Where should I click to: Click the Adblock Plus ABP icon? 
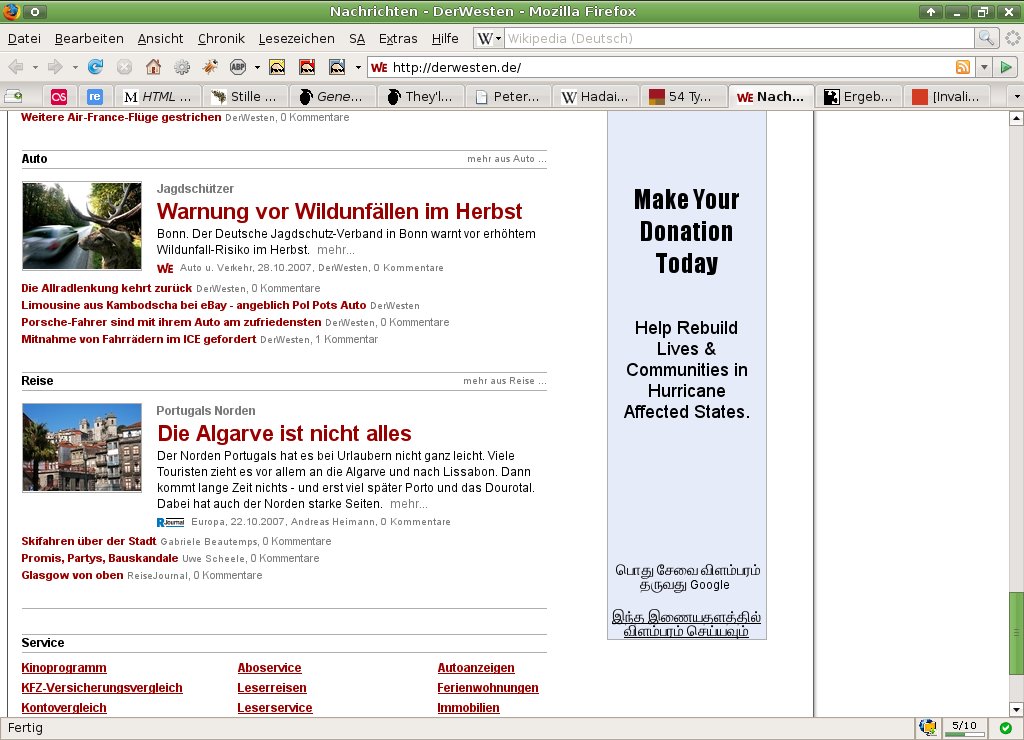tap(238, 67)
